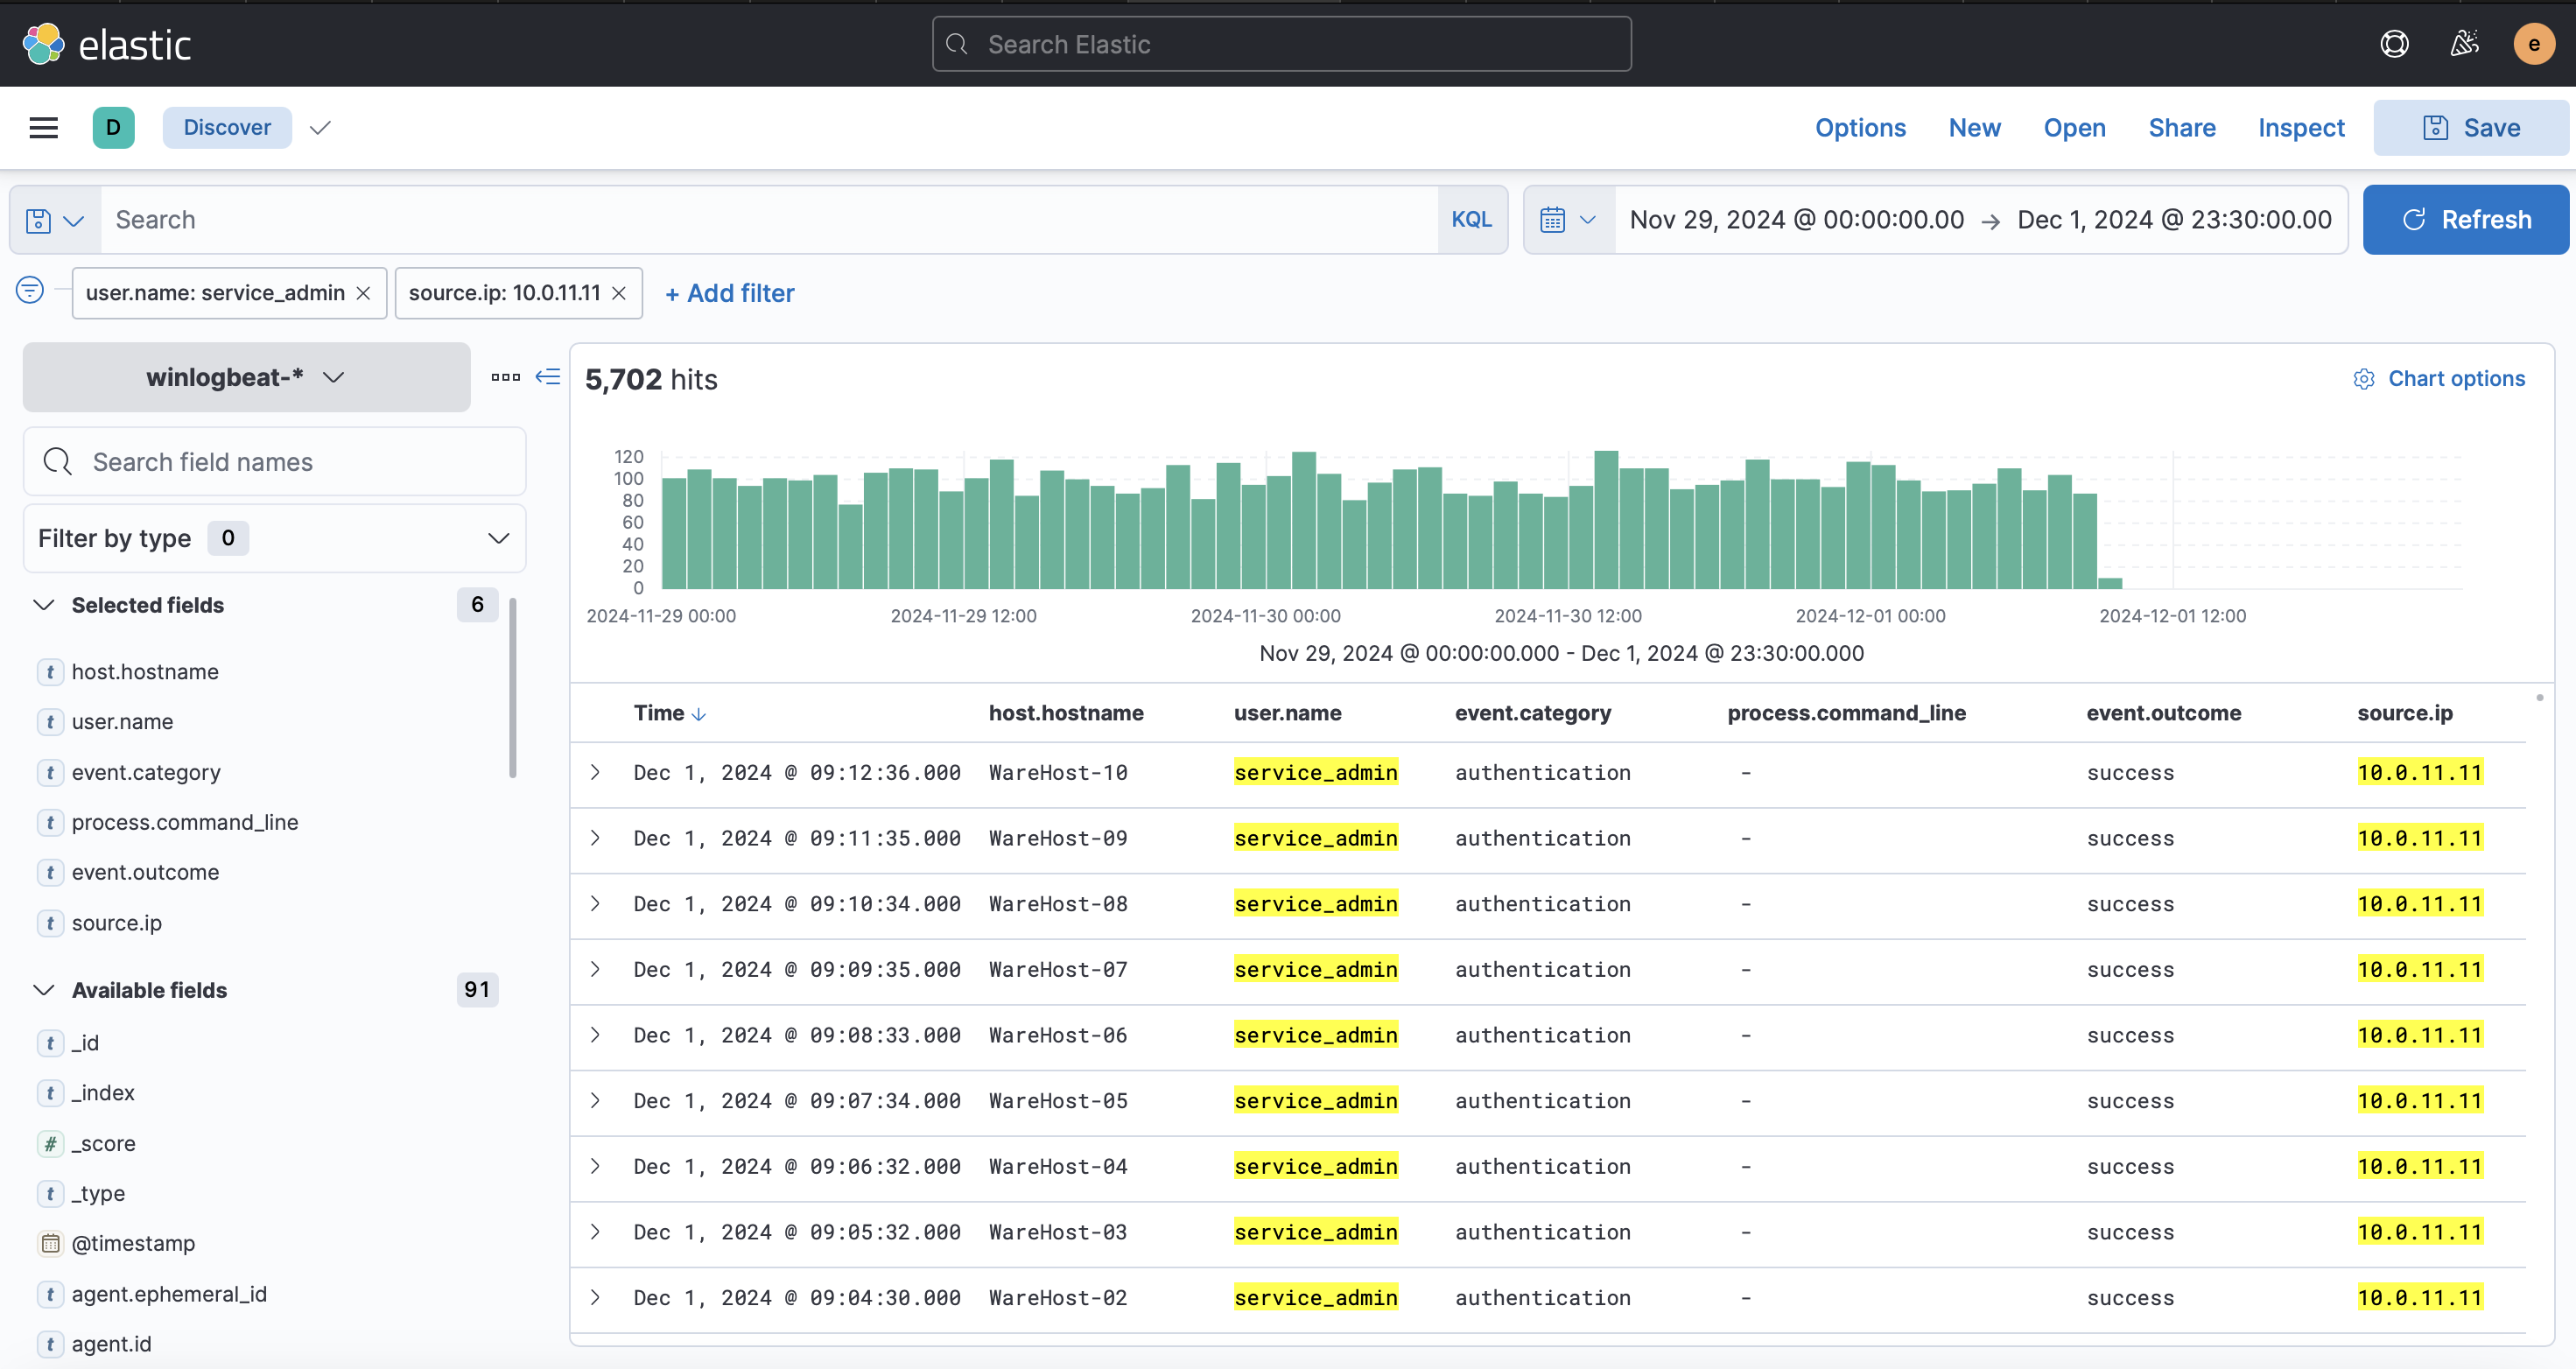Focus the Search field names box
The height and width of the screenshot is (1369, 2576).
pyautogui.click(x=275, y=462)
